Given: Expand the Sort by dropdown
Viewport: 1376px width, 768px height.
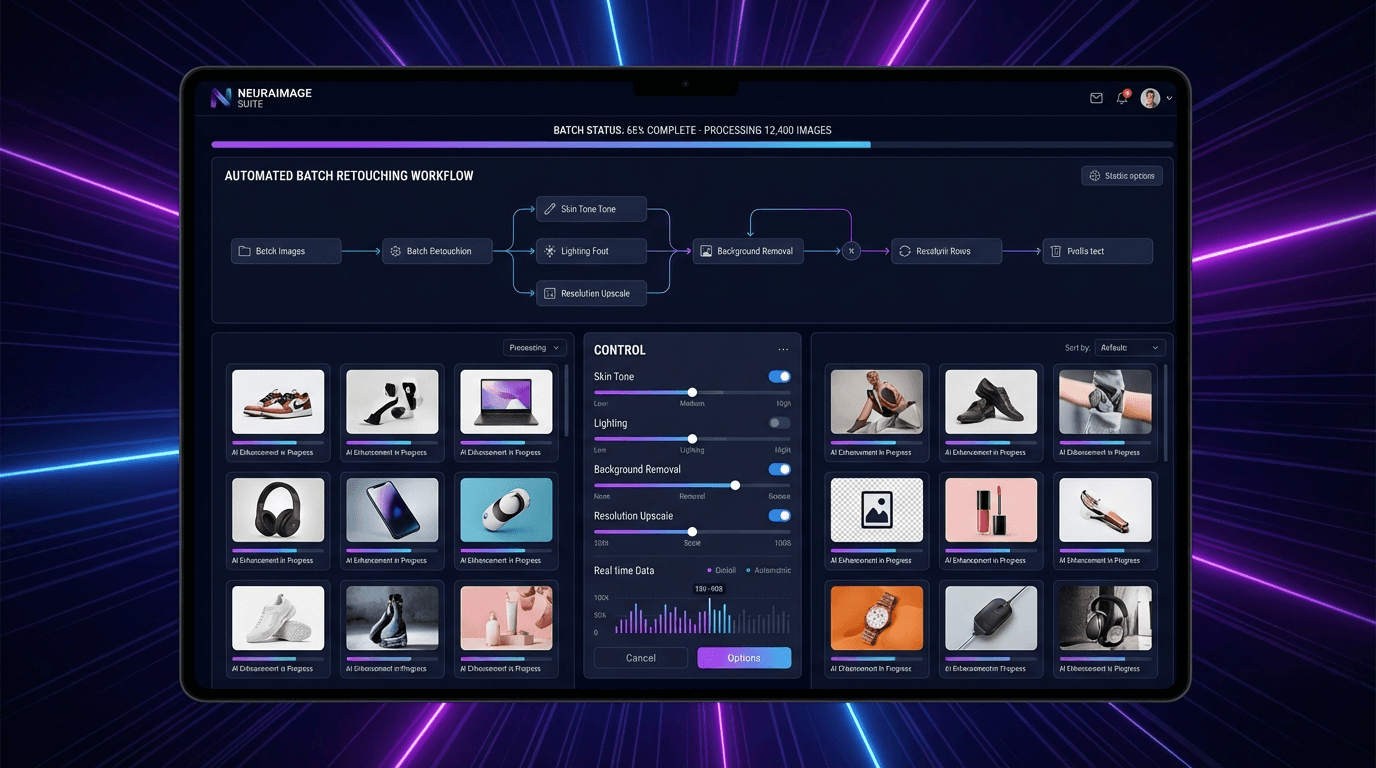Looking at the screenshot, I should tap(1130, 348).
